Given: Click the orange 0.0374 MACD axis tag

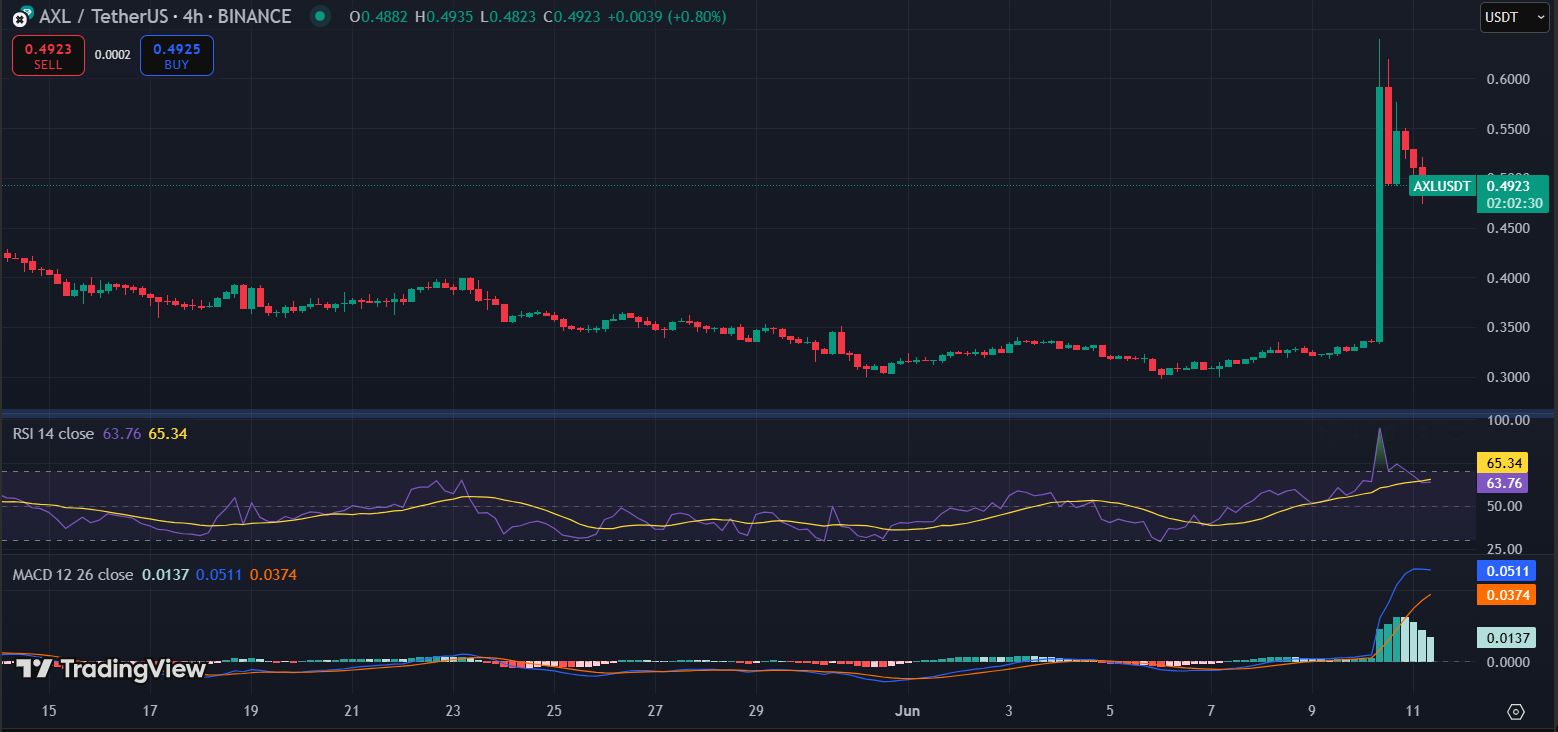Looking at the screenshot, I should click(1505, 595).
